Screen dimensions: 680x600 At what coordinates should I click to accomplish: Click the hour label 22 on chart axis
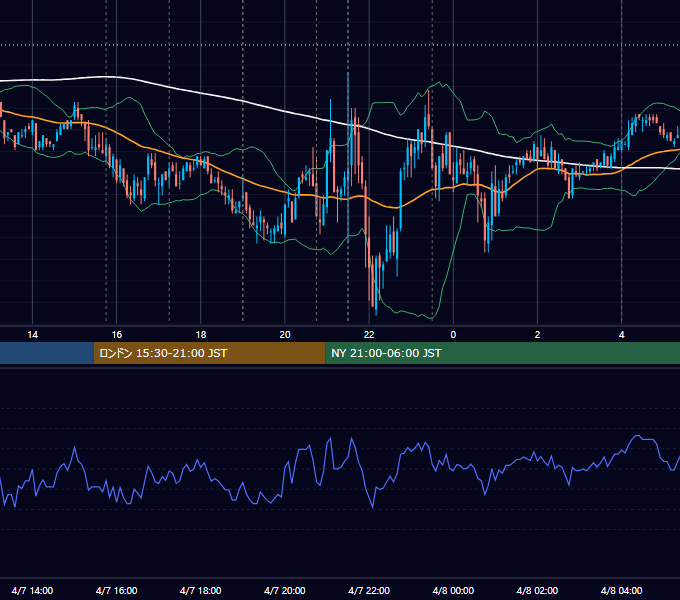tap(369, 335)
